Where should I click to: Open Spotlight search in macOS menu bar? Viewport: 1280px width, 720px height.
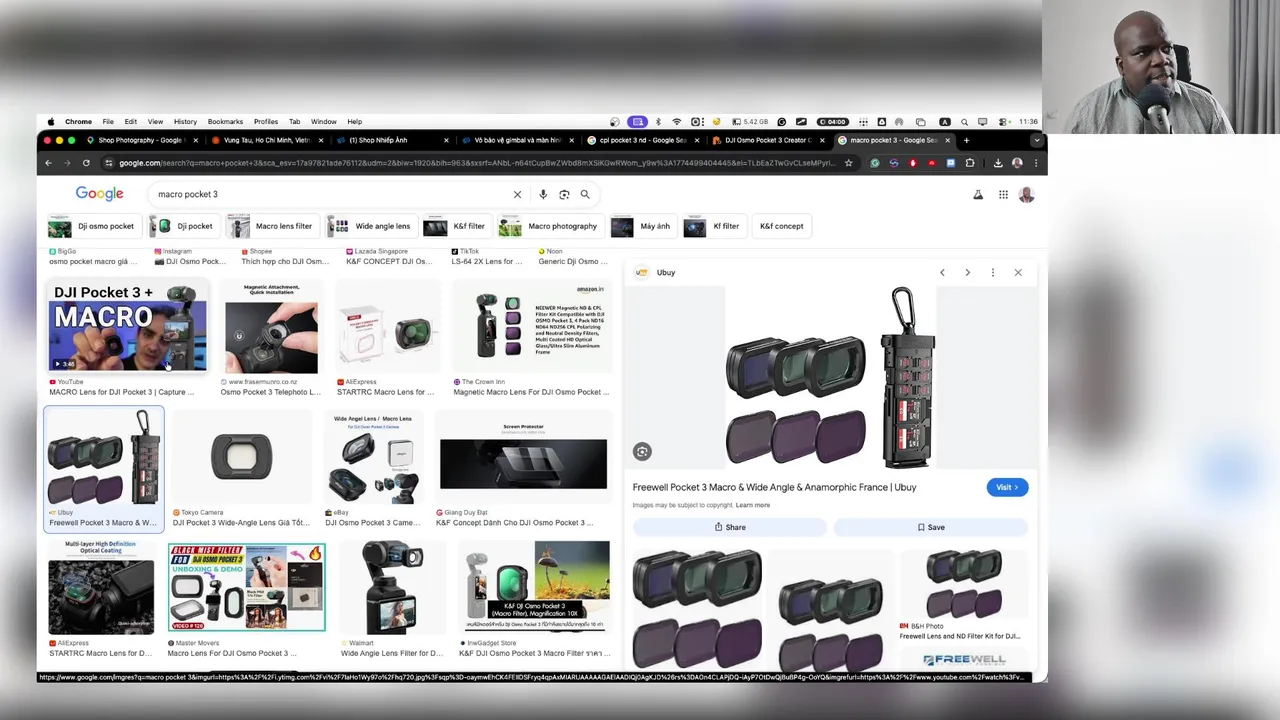coord(964,122)
